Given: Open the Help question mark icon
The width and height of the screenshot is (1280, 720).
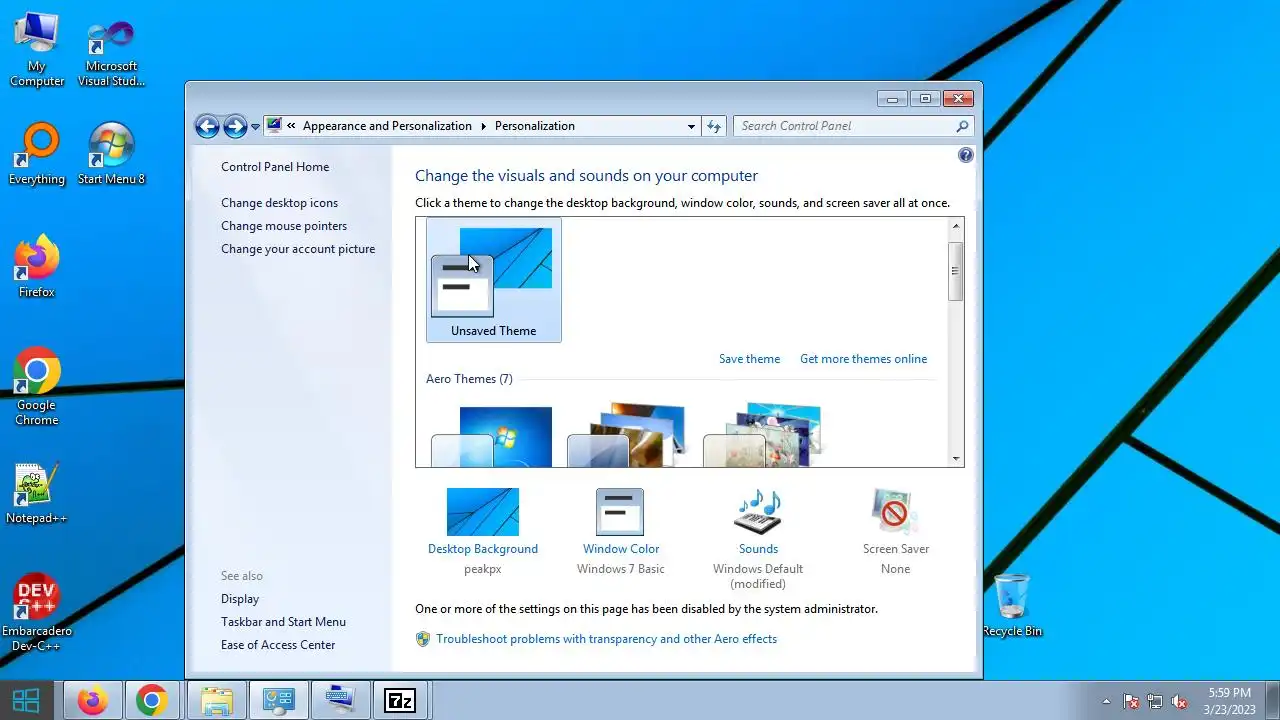Looking at the screenshot, I should click(x=965, y=155).
